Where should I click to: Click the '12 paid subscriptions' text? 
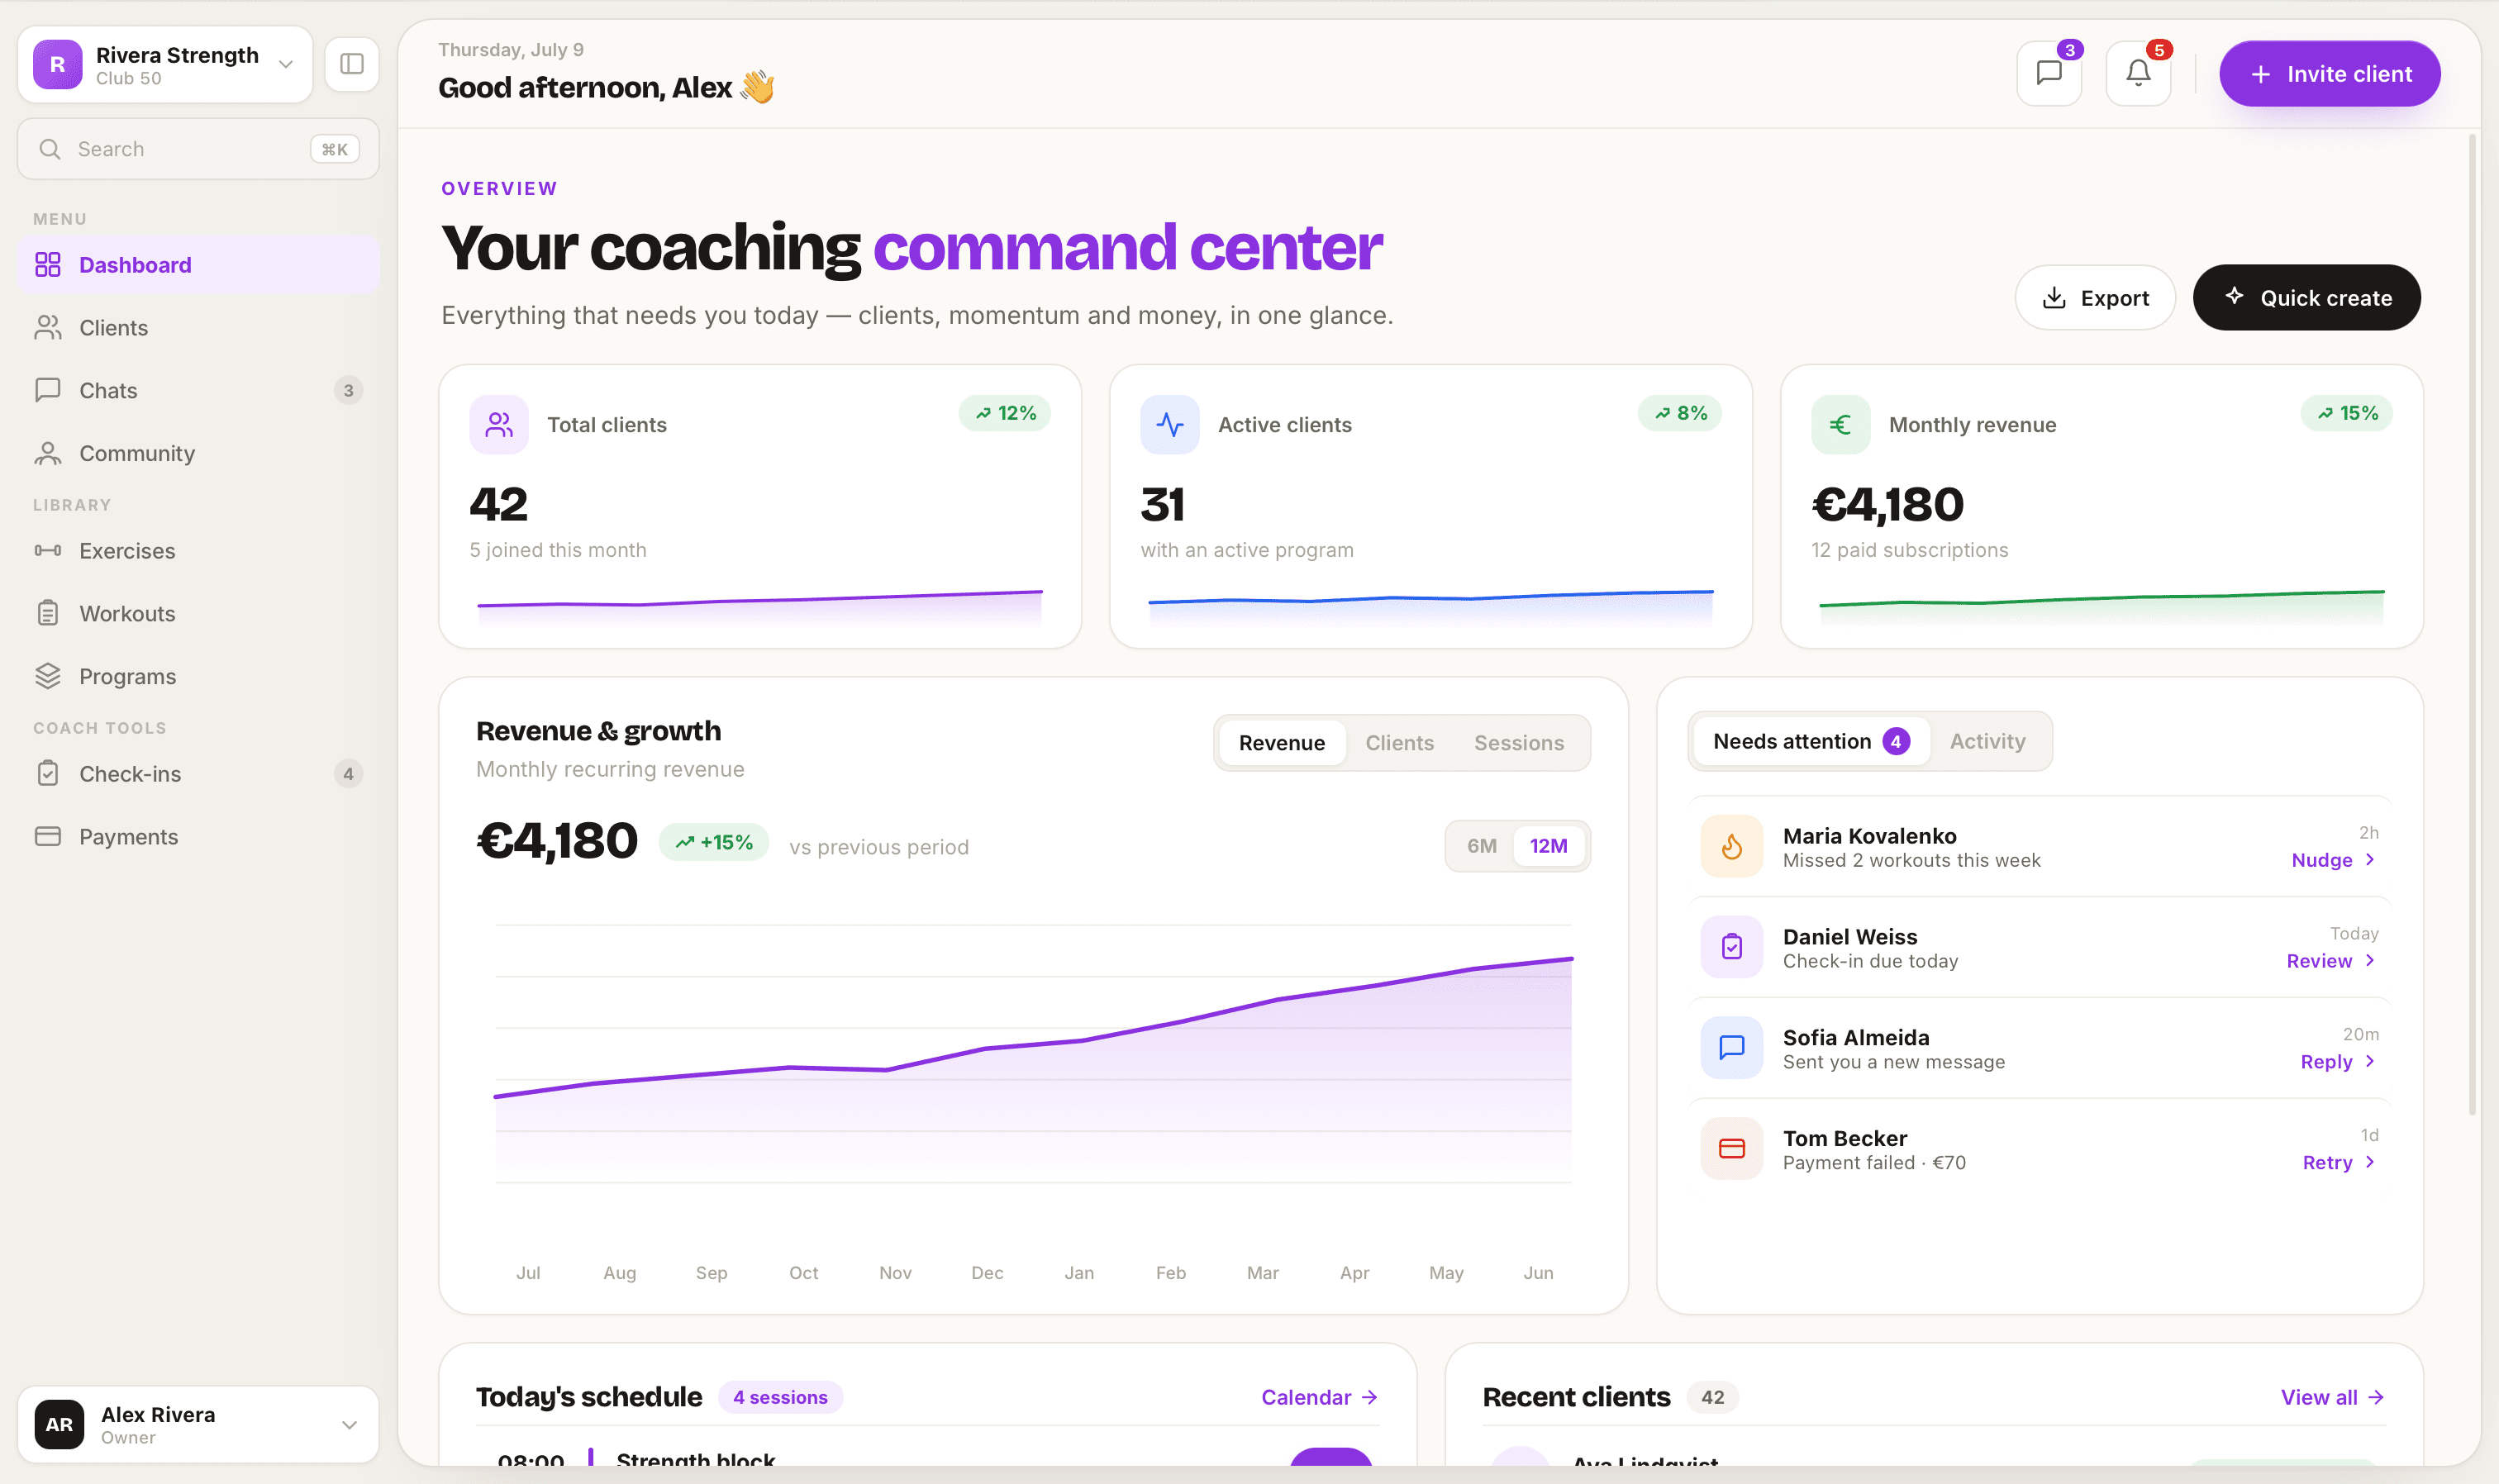pos(1909,550)
